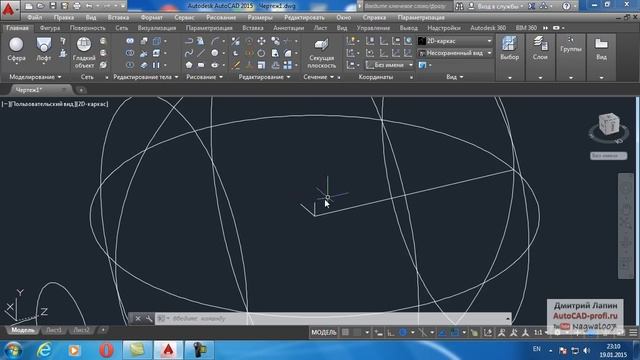Select the line drawing tool in Рисование

tap(201, 53)
